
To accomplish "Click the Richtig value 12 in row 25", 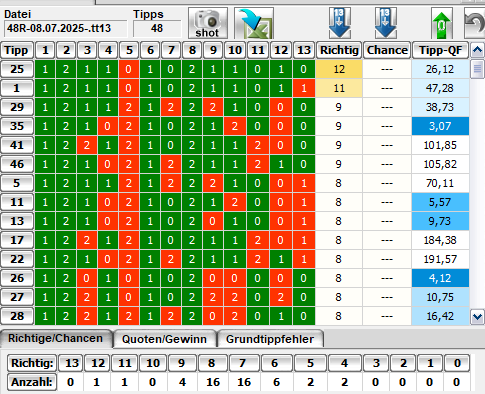I will point(339,69).
